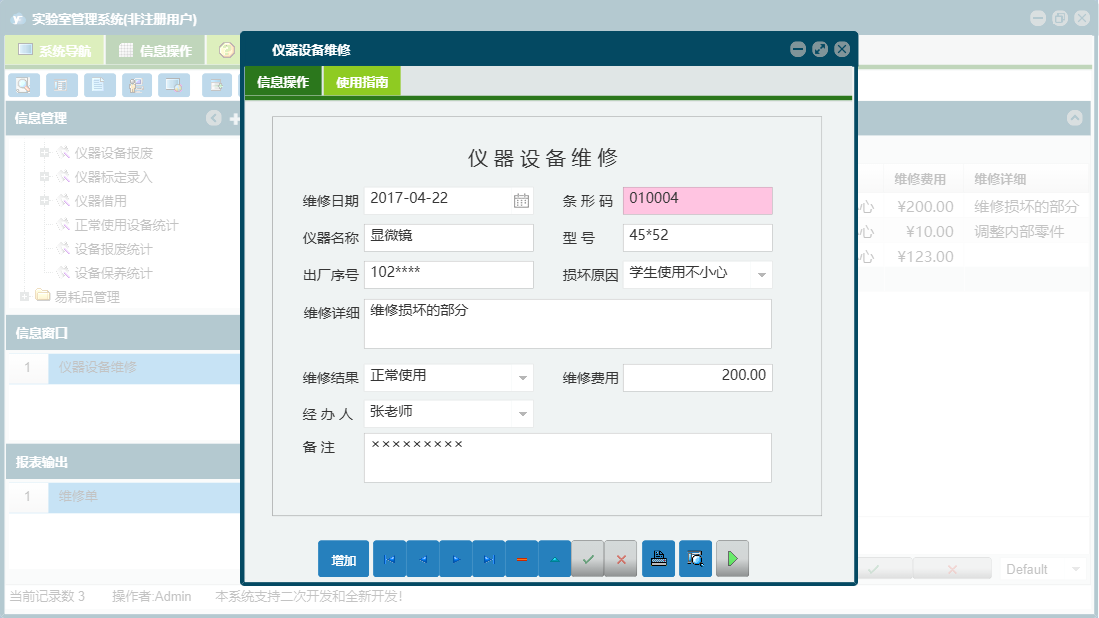Click the last record navigation icon

coord(488,559)
